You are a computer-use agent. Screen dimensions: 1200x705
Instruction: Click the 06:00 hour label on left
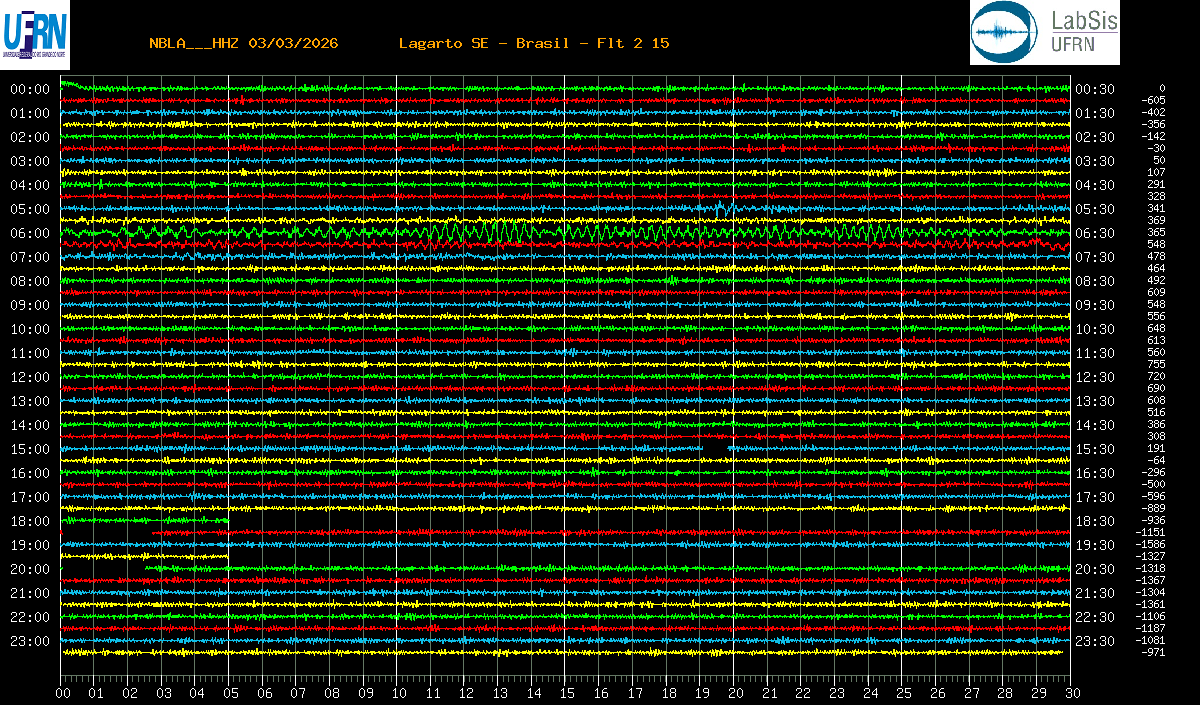(x=30, y=233)
